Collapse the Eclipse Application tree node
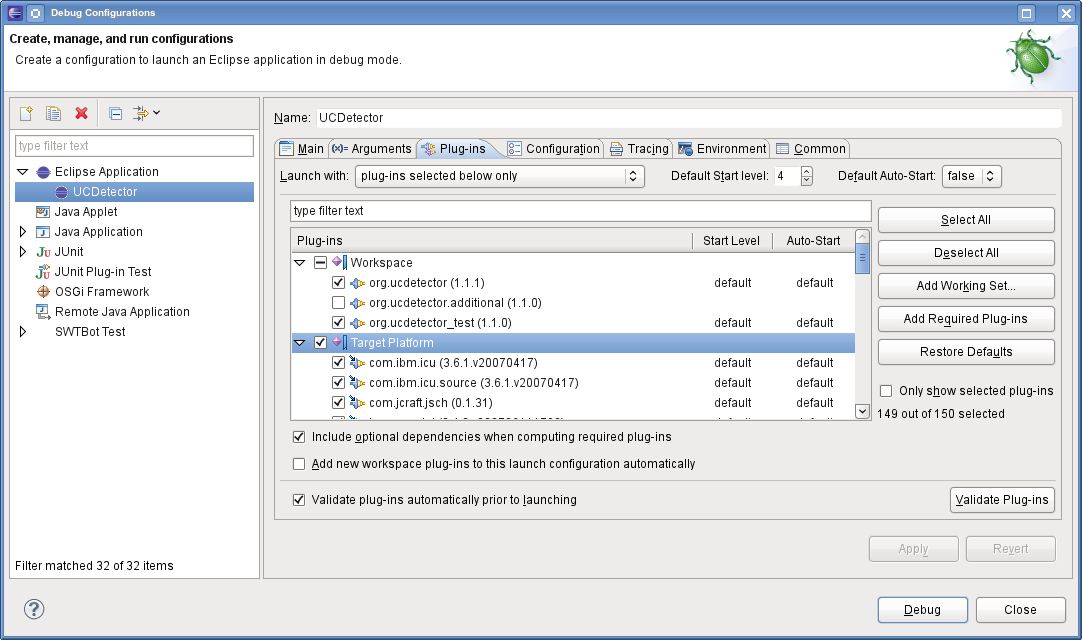This screenshot has height=640, width=1082. (x=23, y=172)
